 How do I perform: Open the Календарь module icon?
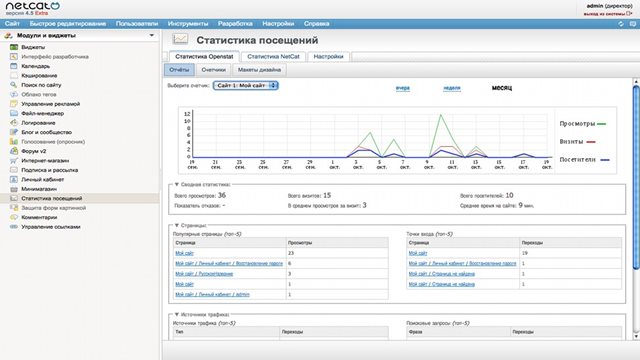[x=14, y=66]
